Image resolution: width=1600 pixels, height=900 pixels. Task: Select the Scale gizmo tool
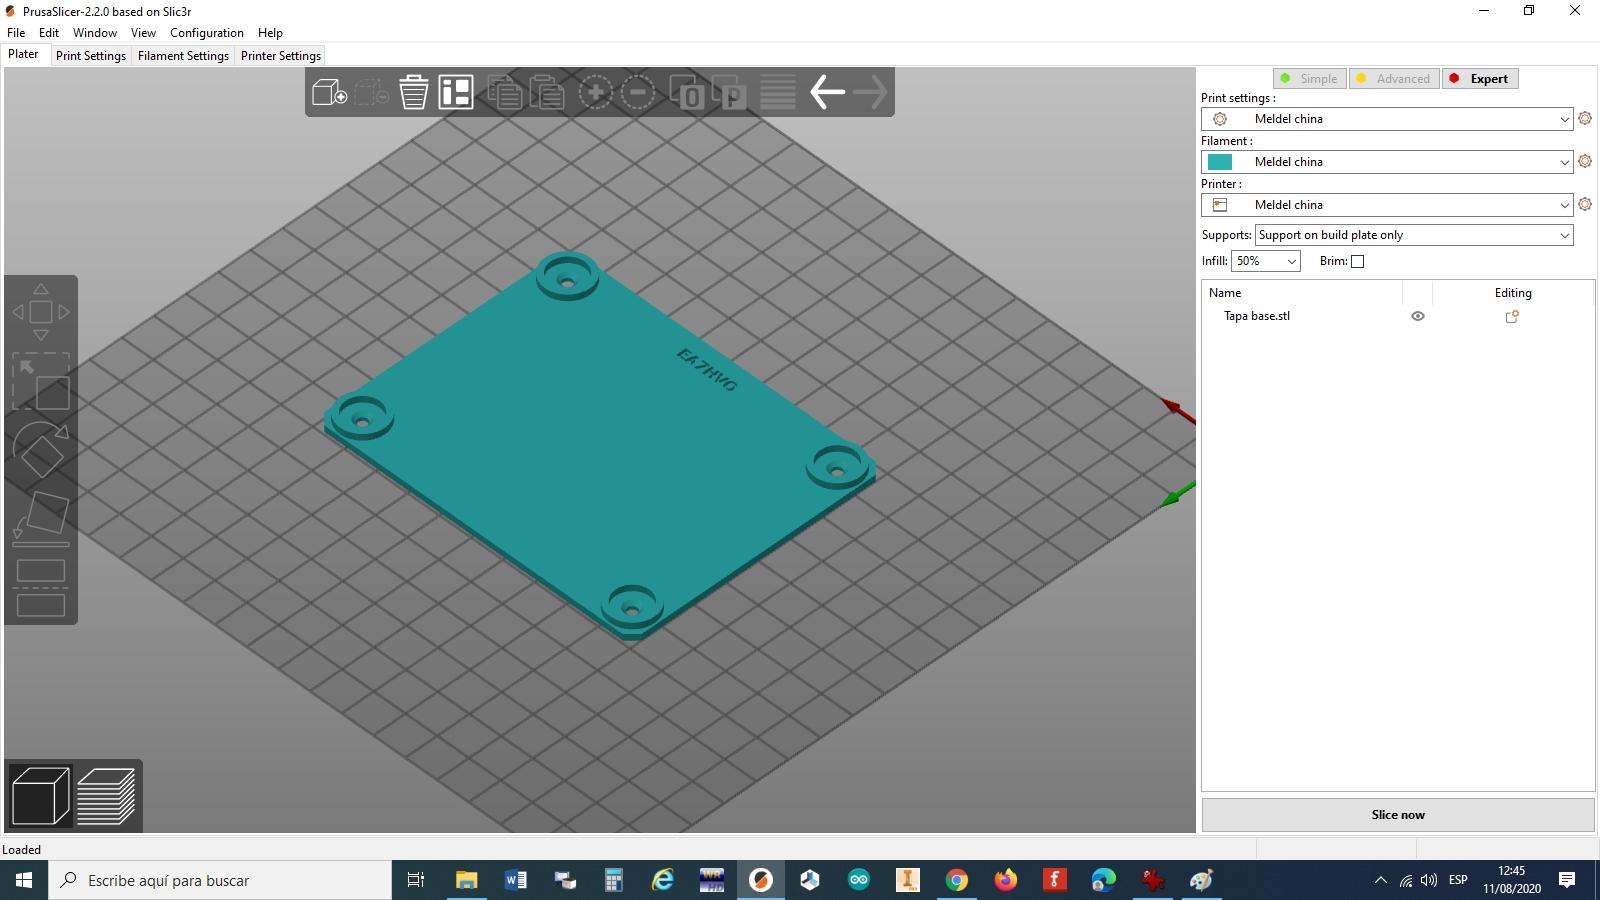click(41, 381)
